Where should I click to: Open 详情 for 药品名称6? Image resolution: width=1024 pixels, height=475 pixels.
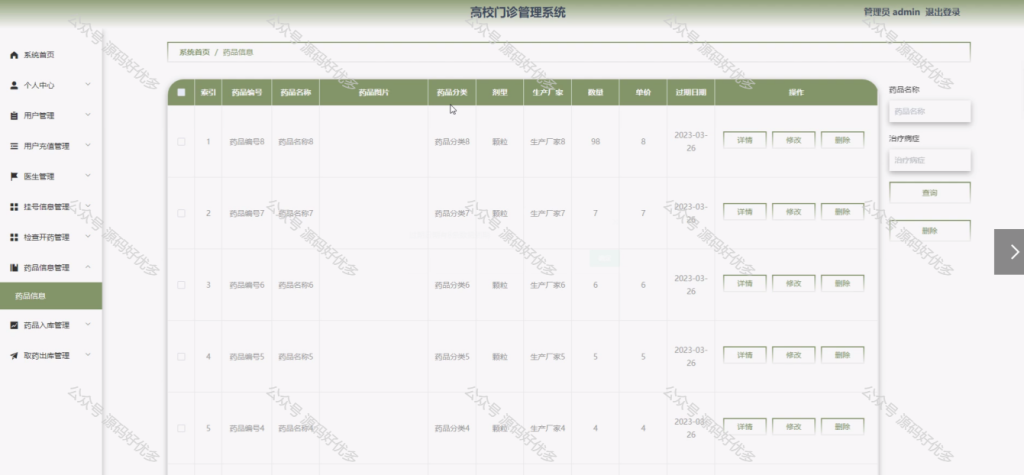click(x=744, y=284)
